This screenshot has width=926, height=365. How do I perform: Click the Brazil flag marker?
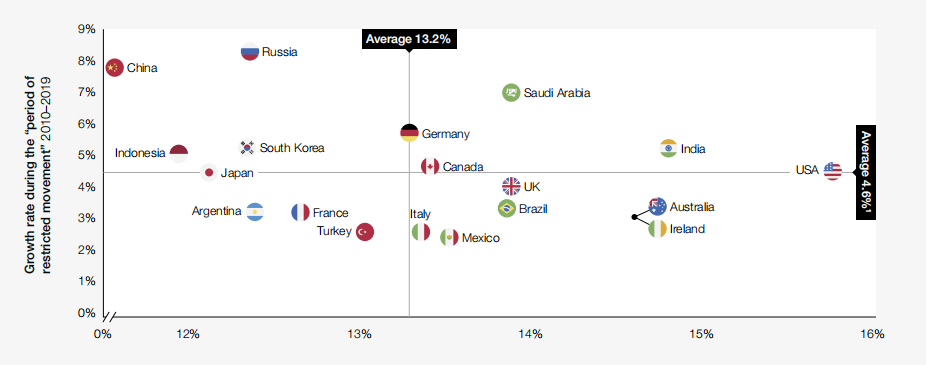tap(507, 208)
